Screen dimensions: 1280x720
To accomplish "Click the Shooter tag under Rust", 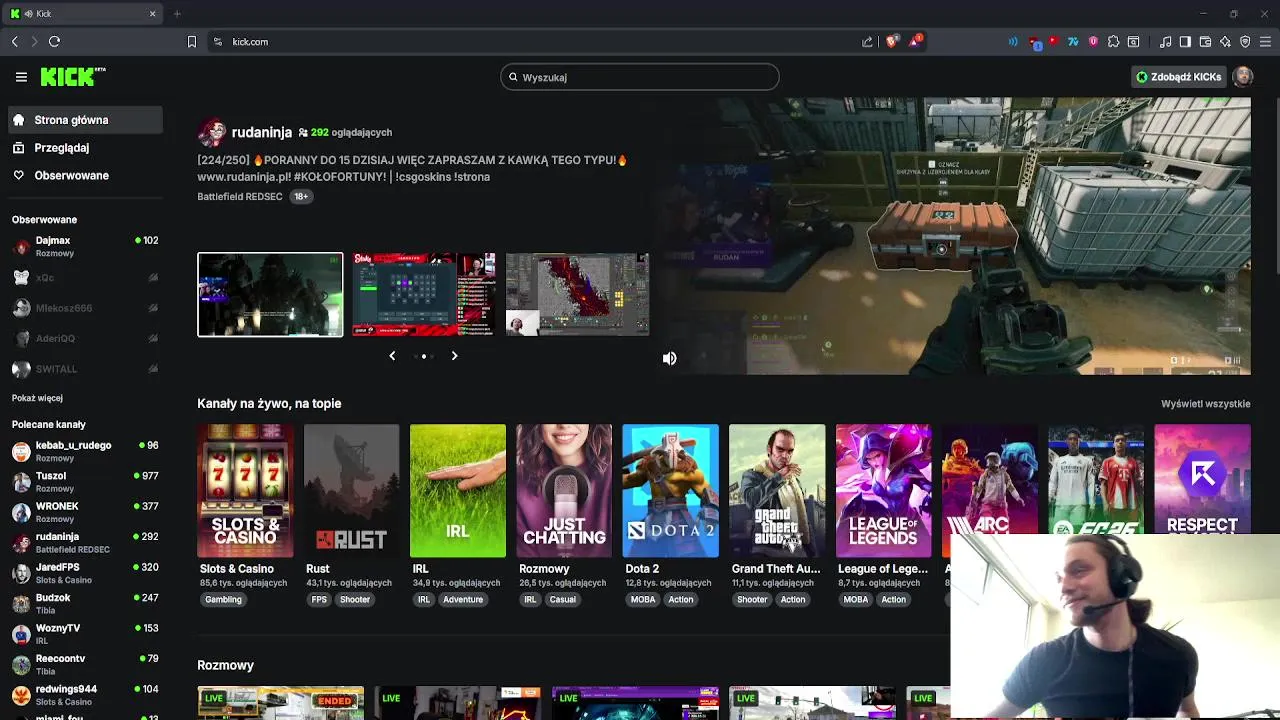I will point(355,600).
